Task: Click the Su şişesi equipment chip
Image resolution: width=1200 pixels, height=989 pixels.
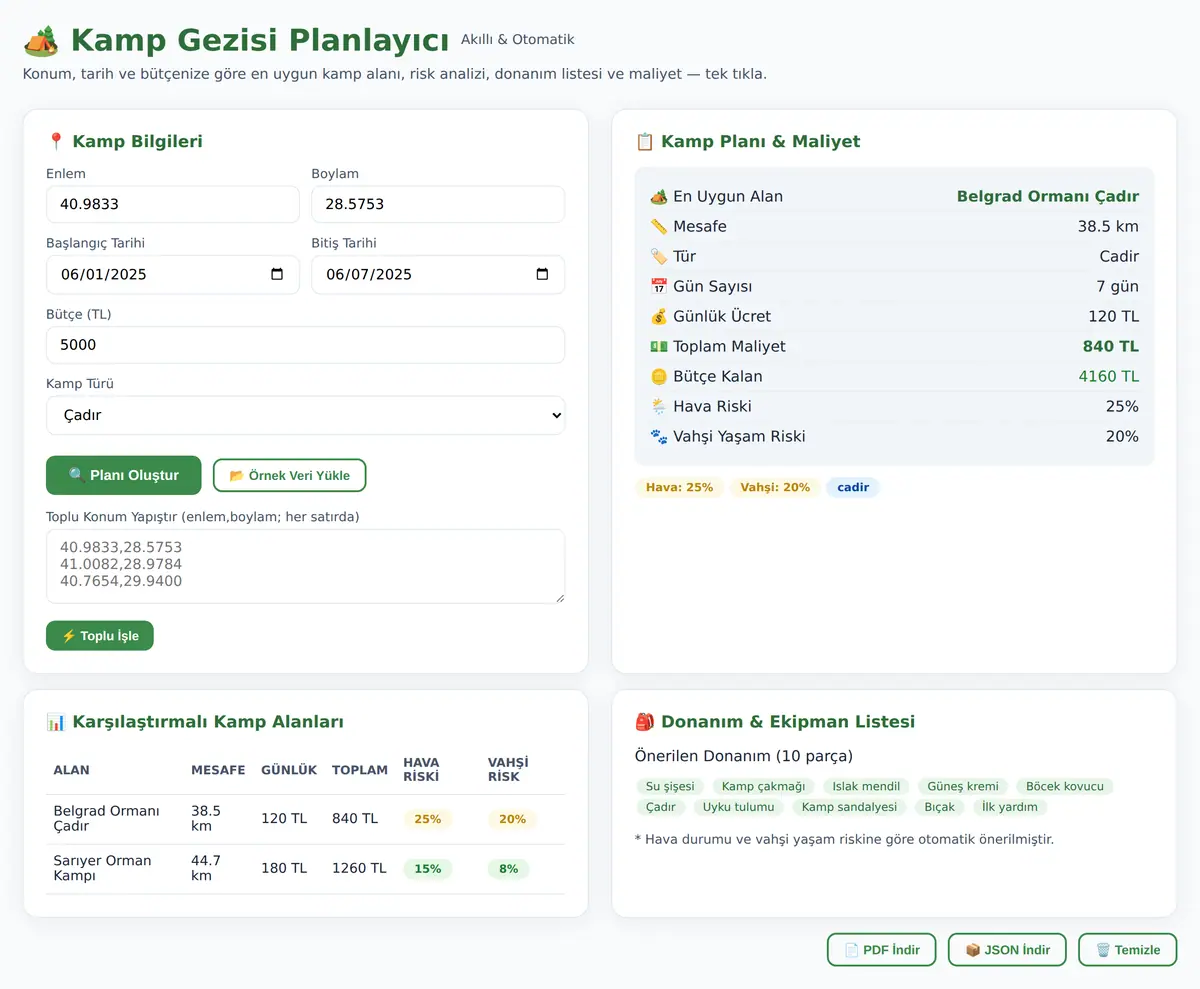Action: click(670, 787)
